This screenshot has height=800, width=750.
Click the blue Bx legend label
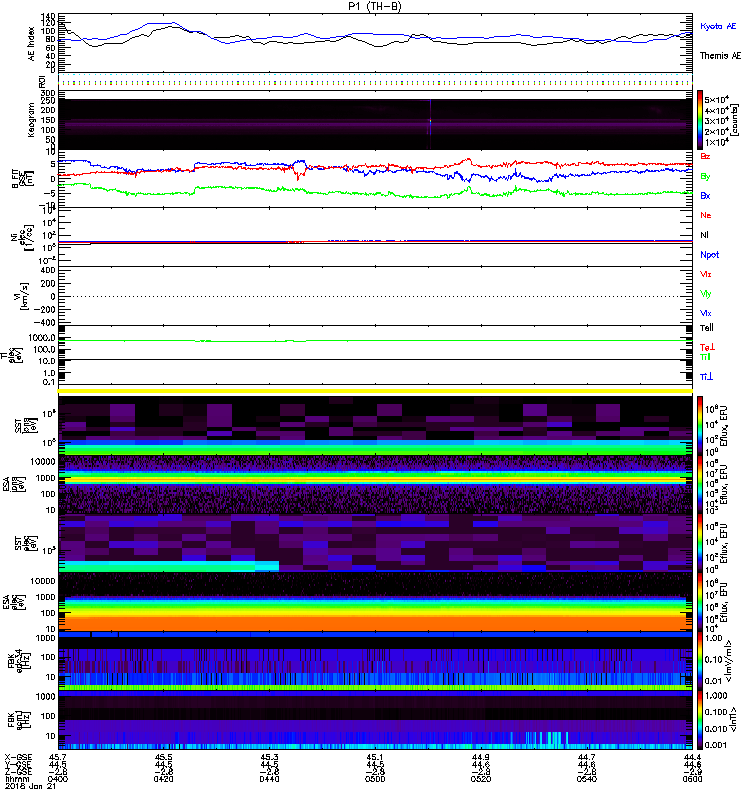(706, 196)
